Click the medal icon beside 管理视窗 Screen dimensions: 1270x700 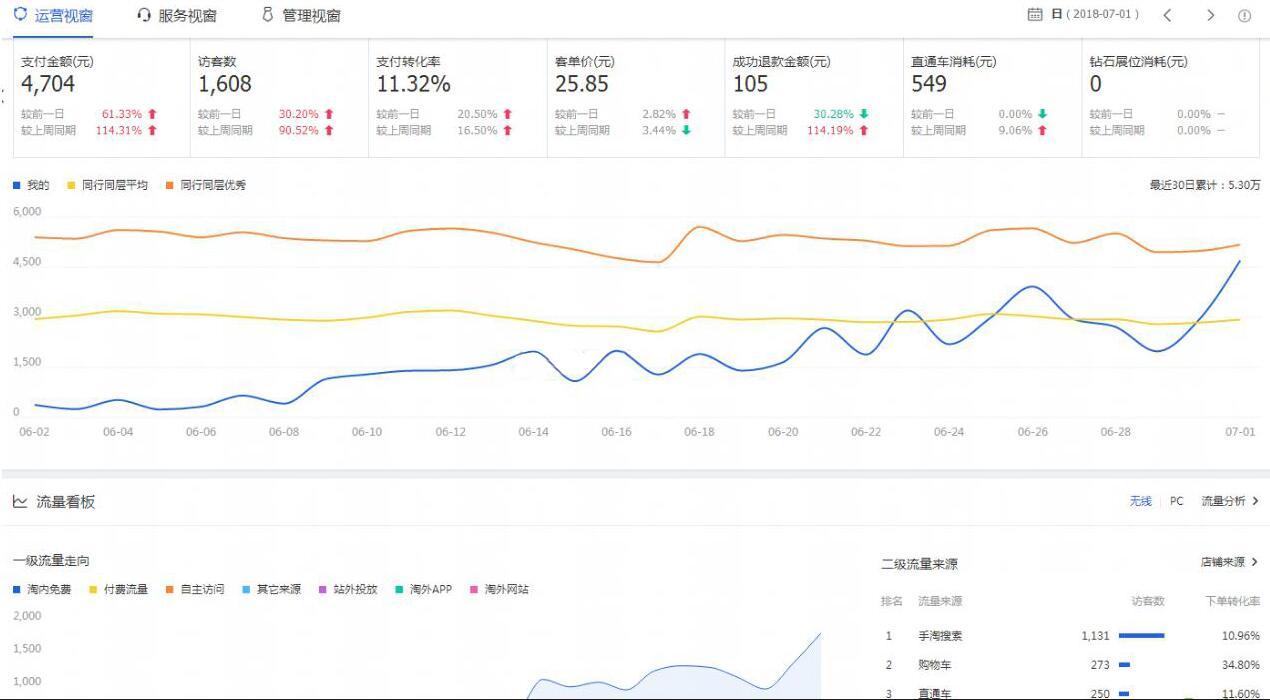267,15
